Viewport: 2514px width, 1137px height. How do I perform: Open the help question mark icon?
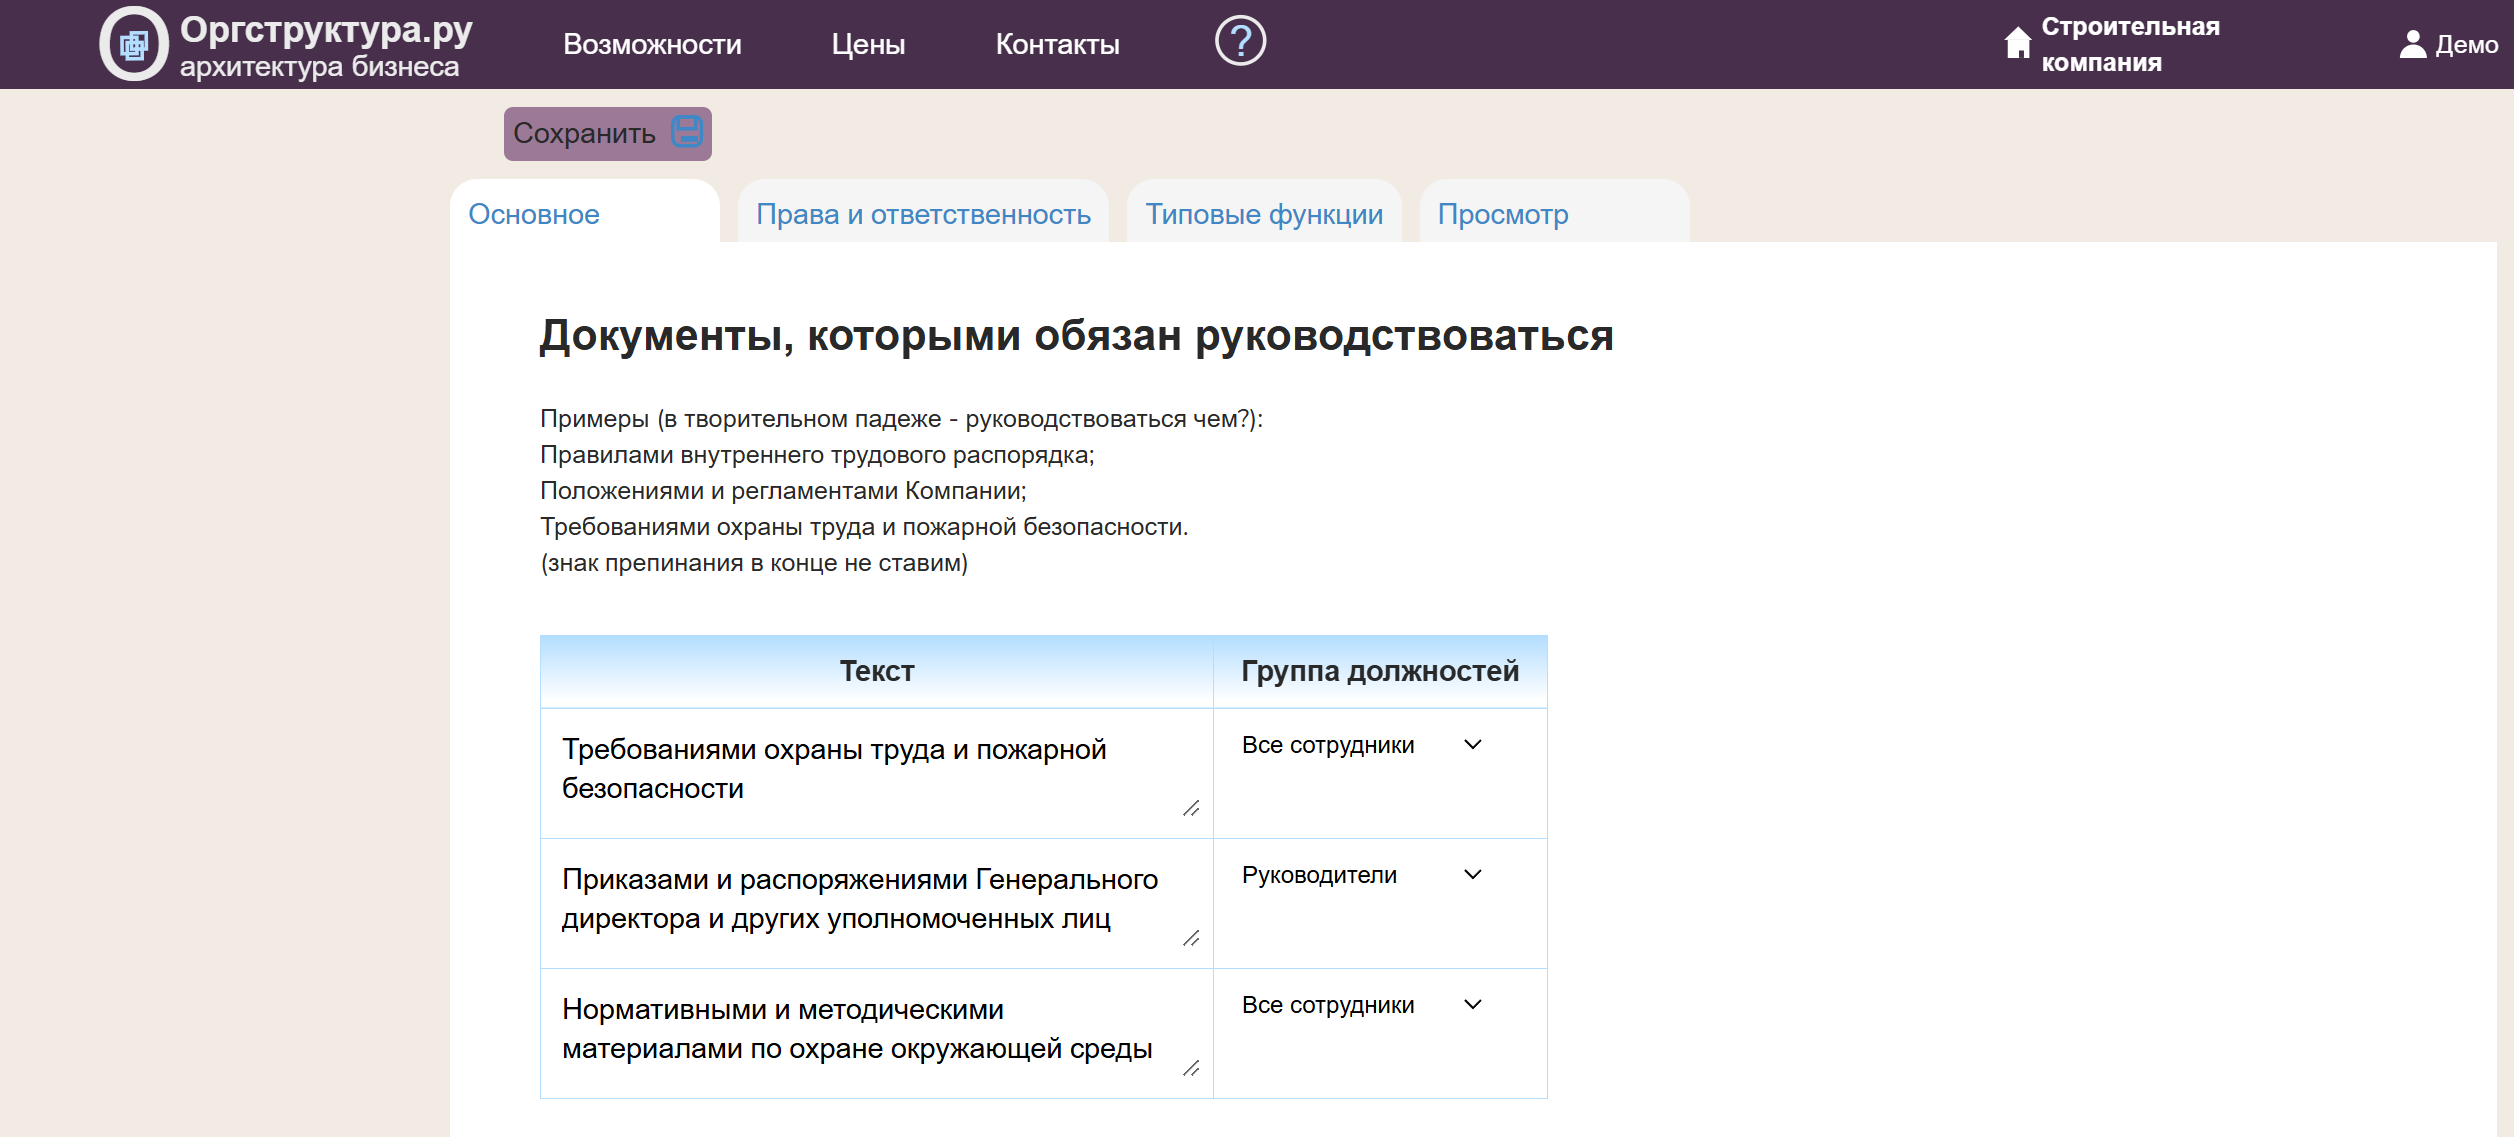1240,42
